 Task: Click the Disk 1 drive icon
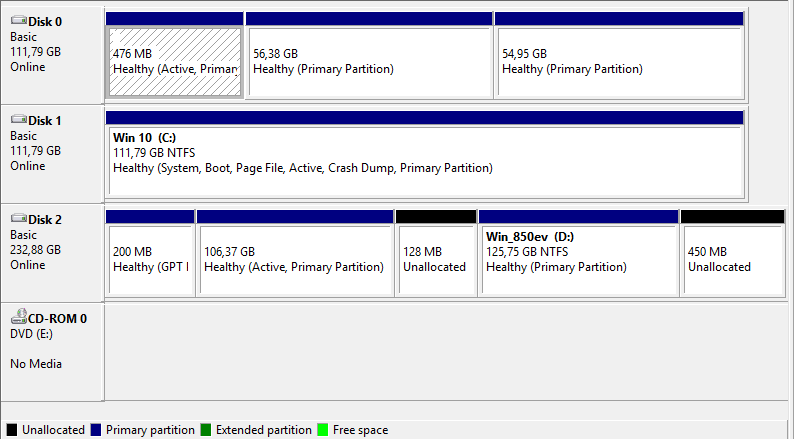pos(17,120)
